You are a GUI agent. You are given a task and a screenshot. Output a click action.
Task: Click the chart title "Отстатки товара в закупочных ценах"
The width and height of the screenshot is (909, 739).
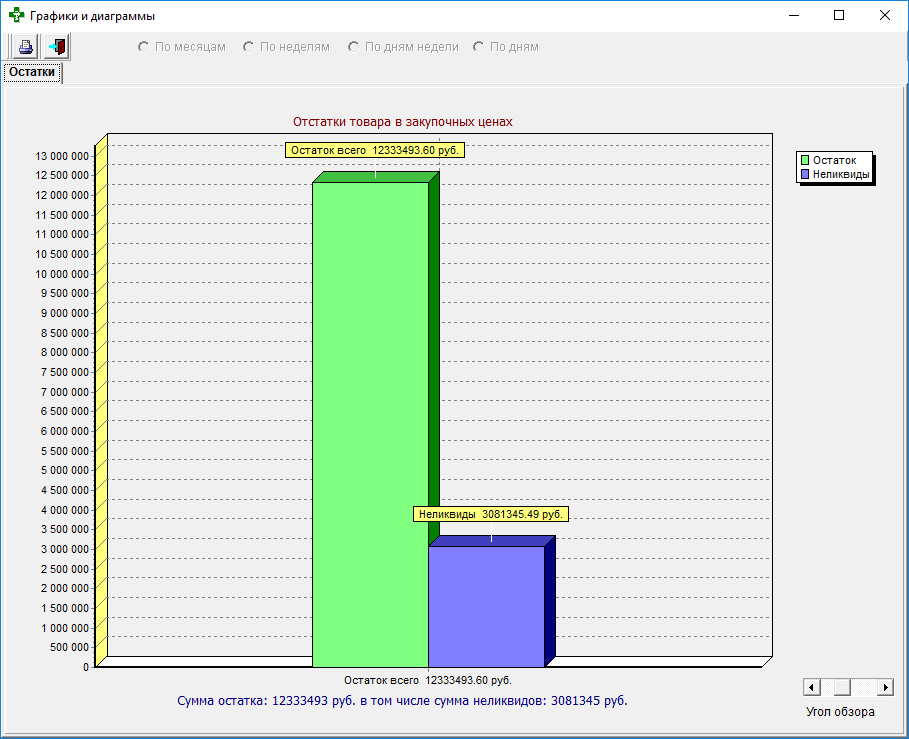tap(402, 122)
